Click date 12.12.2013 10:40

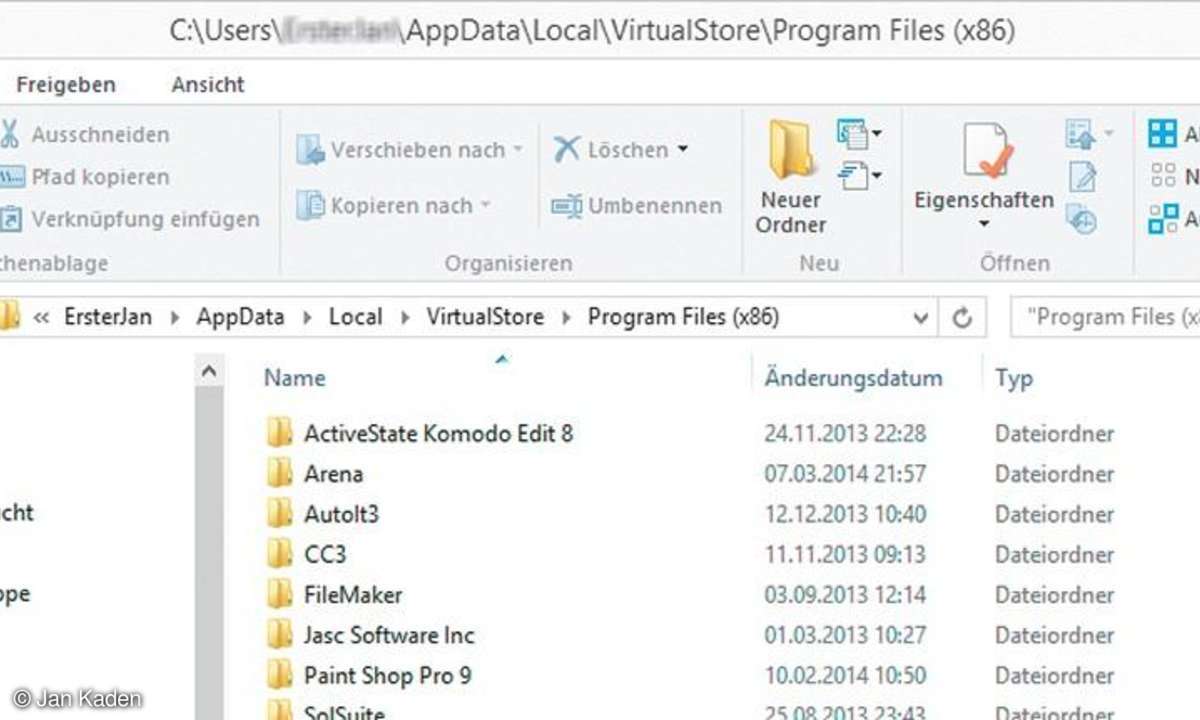click(845, 514)
